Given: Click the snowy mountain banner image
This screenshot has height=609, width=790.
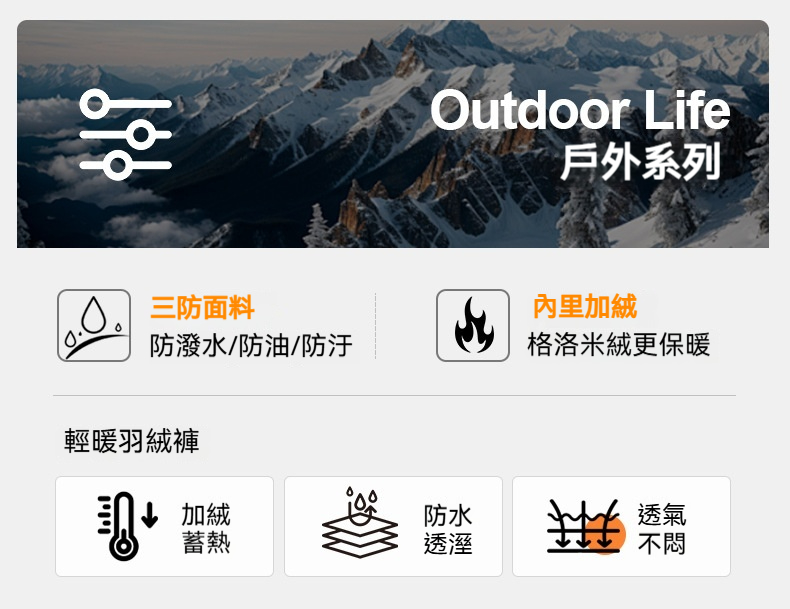Looking at the screenshot, I should 393,134.
